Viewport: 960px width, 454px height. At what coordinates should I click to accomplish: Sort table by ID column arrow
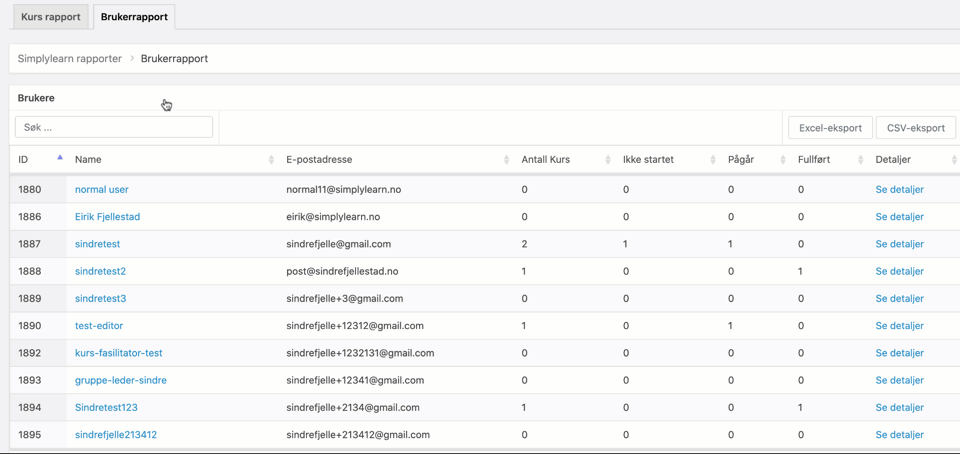coord(60,158)
